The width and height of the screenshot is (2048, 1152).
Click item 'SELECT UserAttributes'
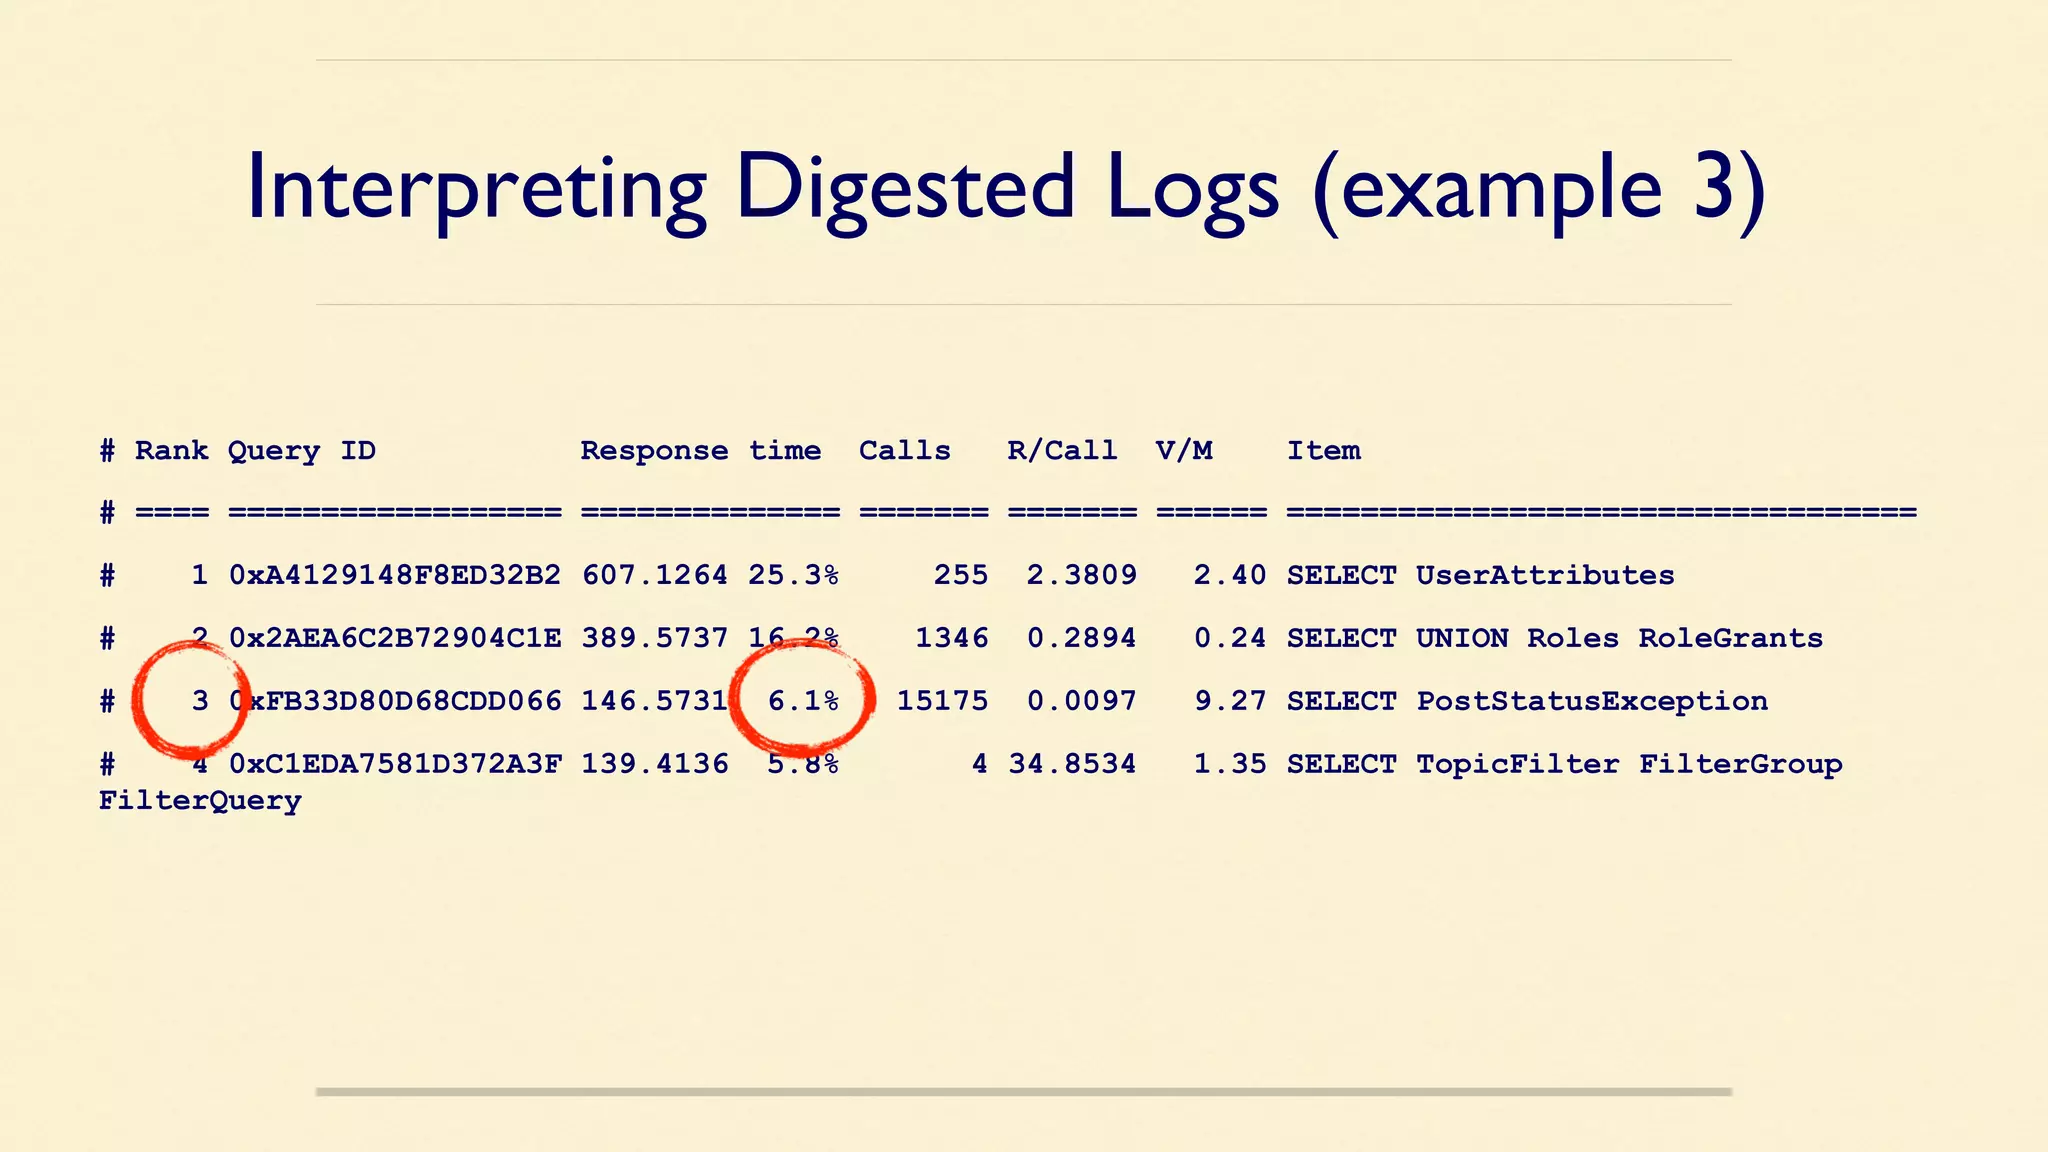(1481, 575)
